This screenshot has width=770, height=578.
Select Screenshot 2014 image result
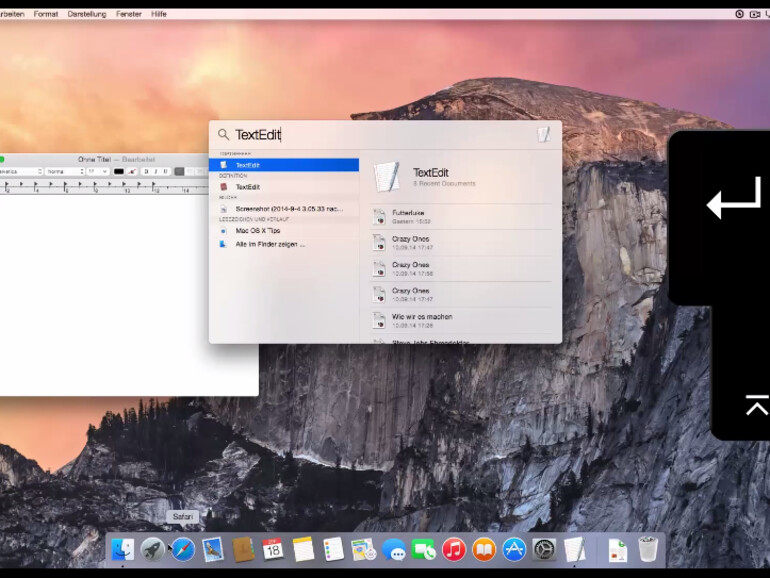[x=284, y=209]
